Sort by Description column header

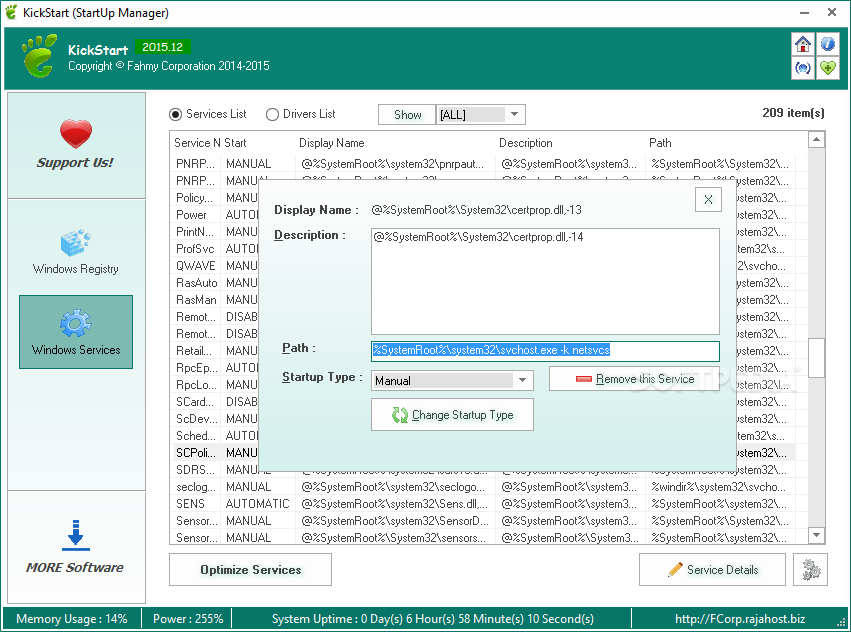pos(525,143)
